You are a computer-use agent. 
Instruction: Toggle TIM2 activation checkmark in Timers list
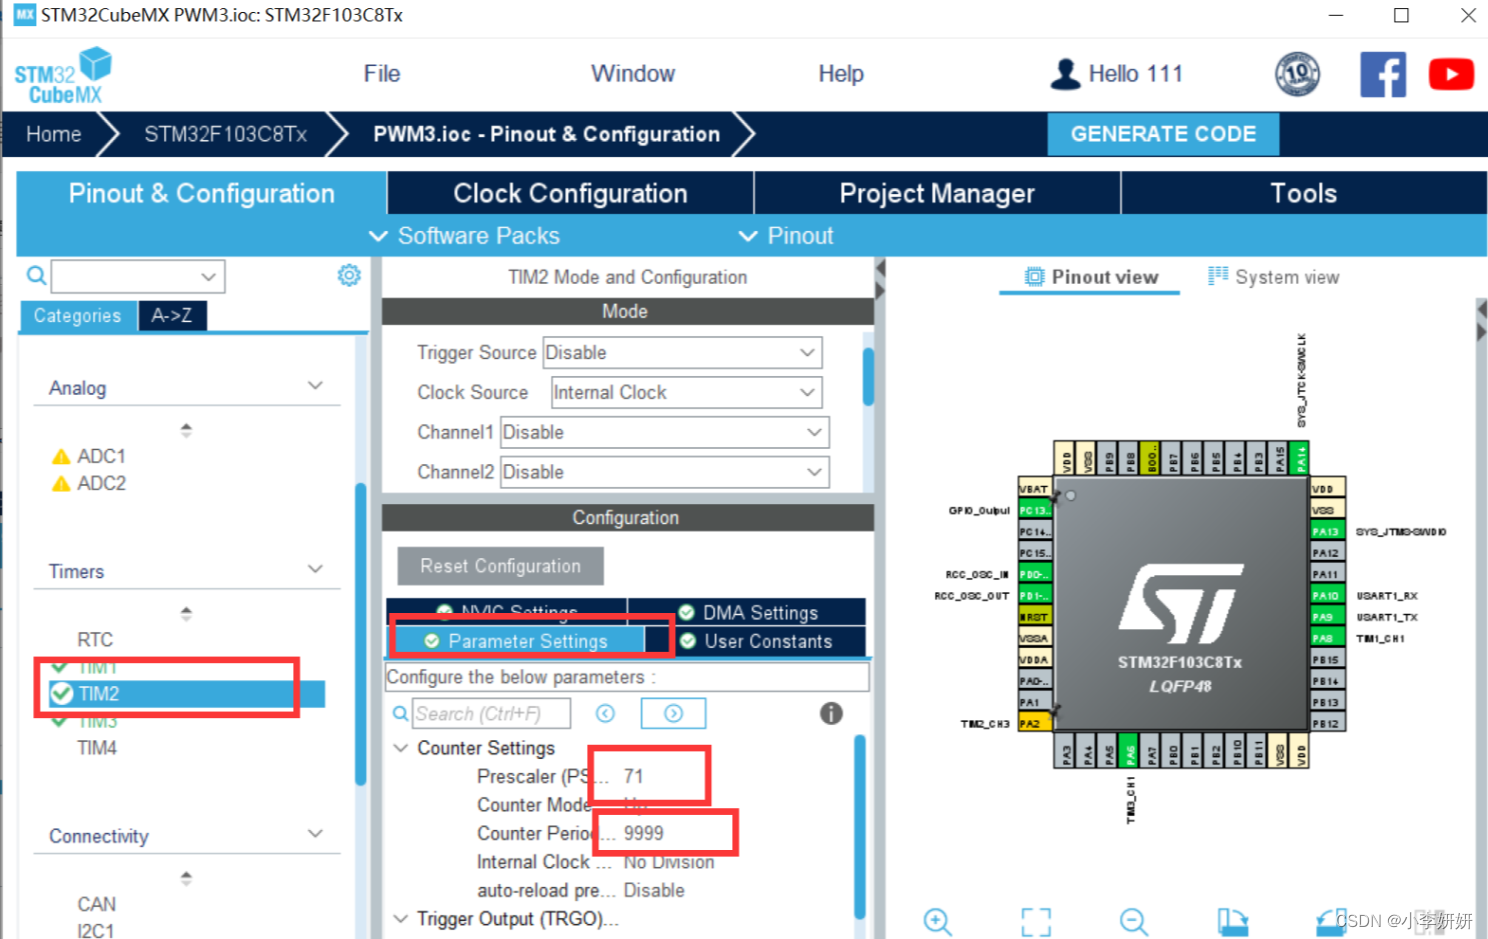60,693
